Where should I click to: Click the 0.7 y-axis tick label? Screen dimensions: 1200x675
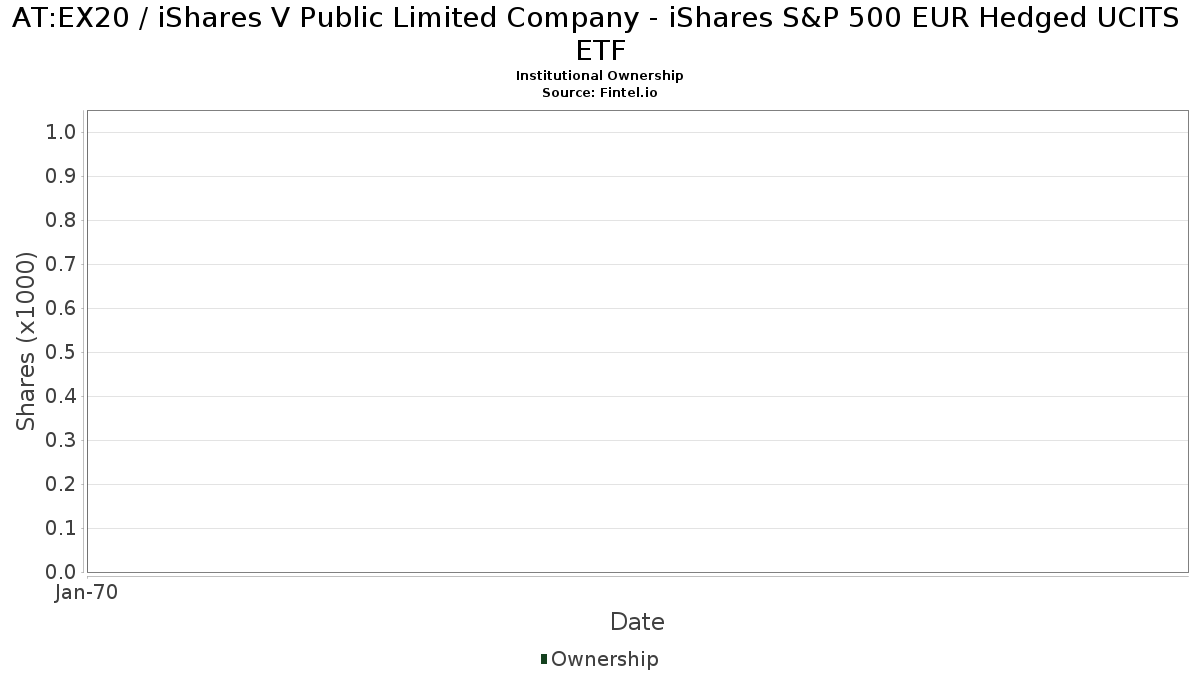click(62, 265)
